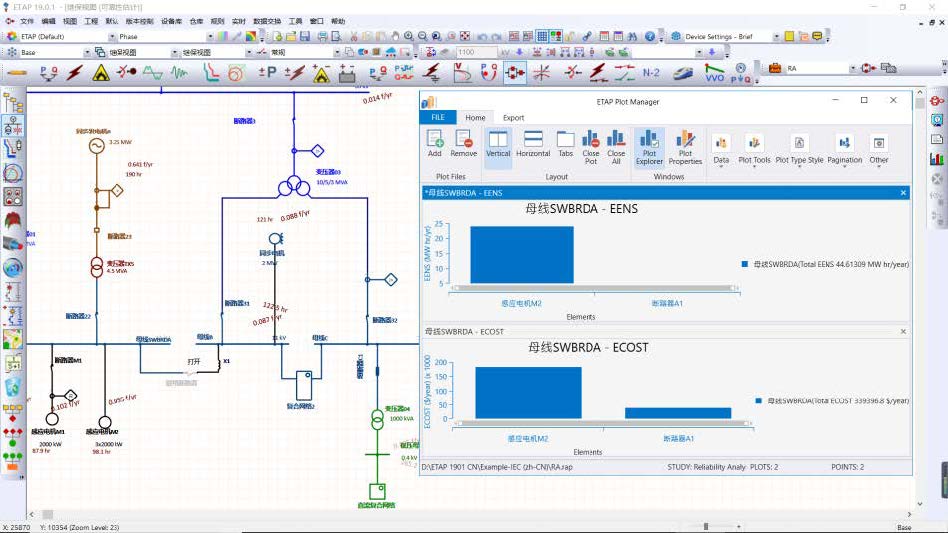
Task: Select Horizontal layout in Plot Manager
Action: point(533,143)
